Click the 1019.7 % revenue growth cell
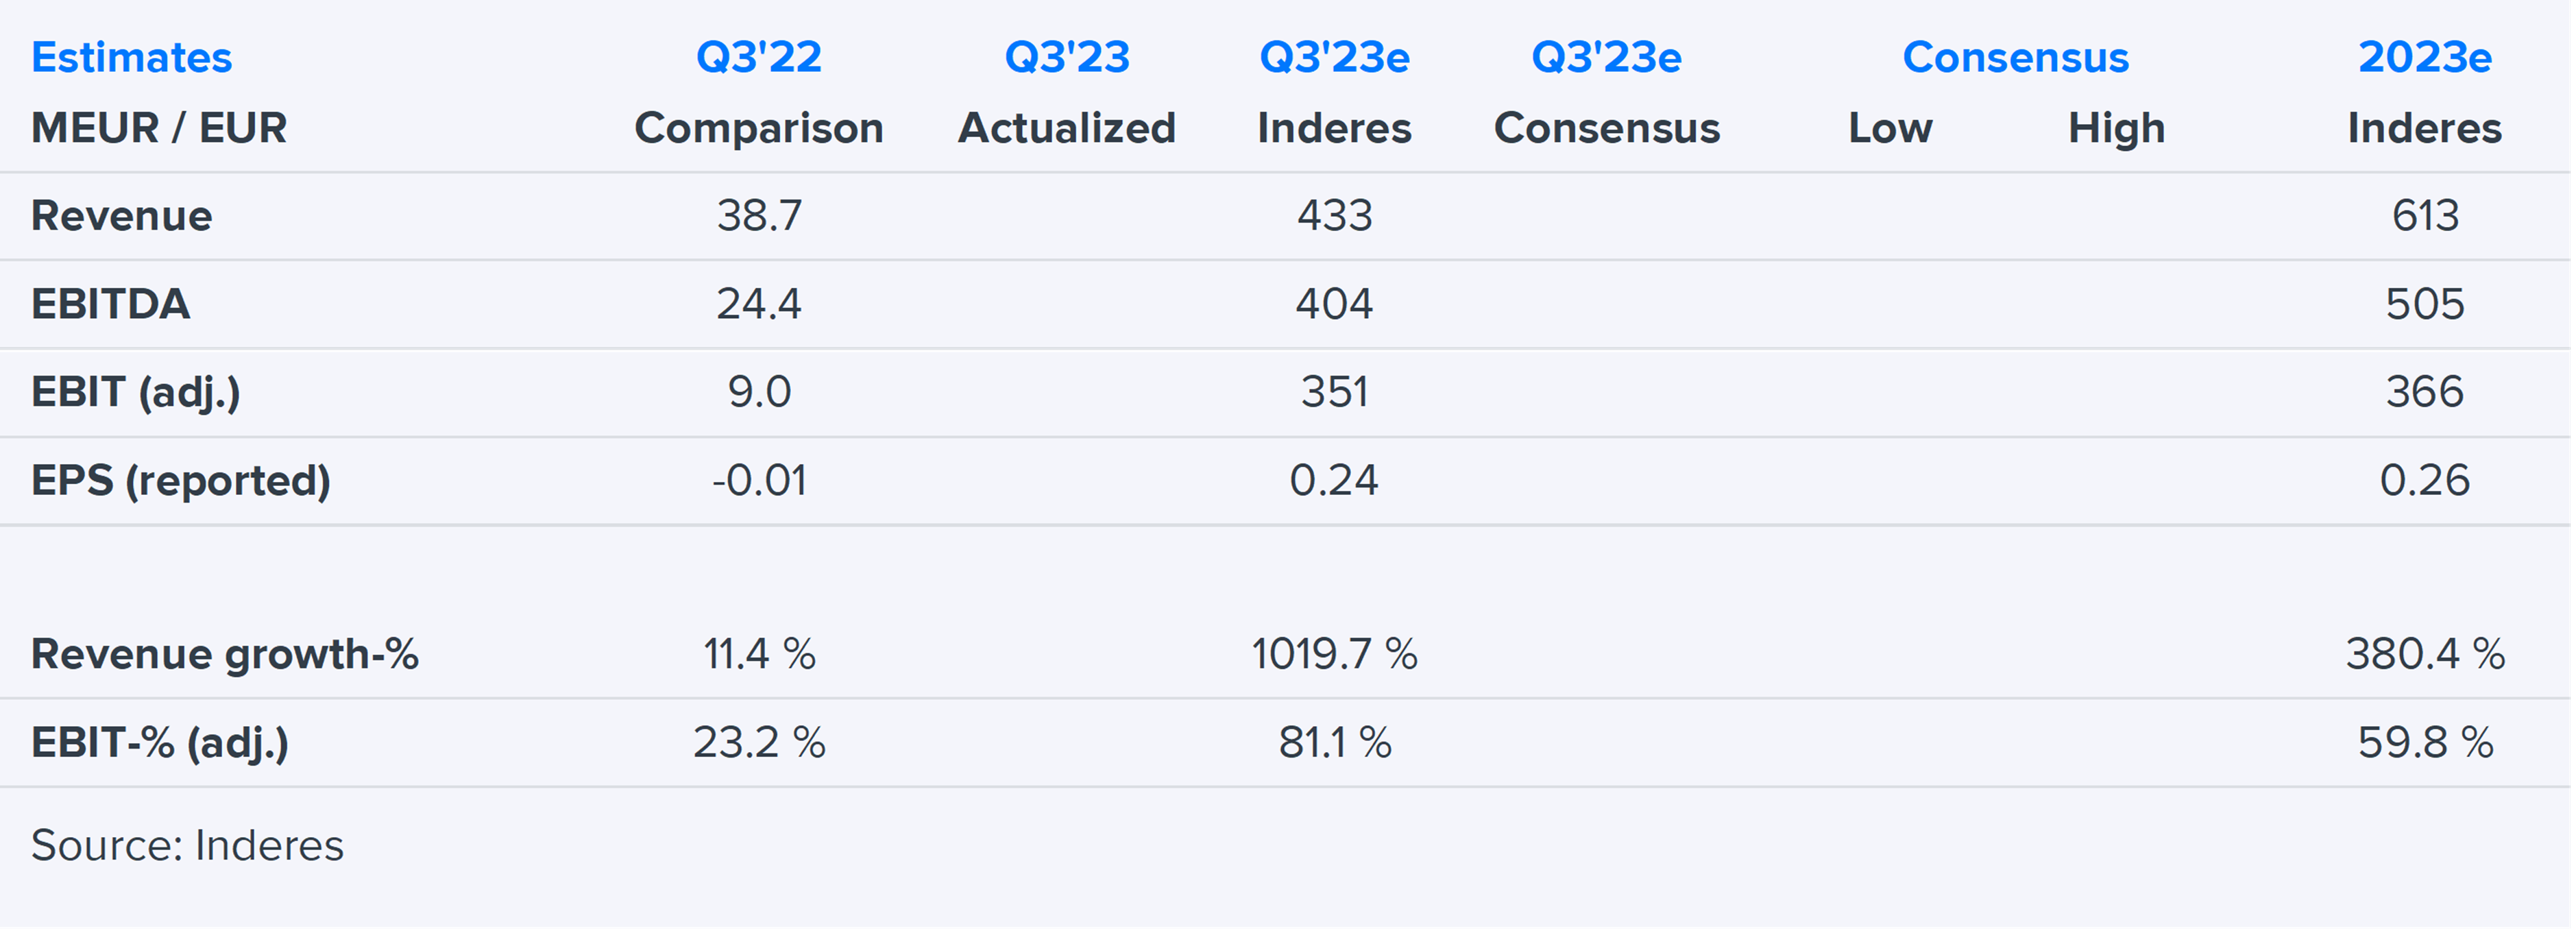2576x931 pixels. pyautogui.click(x=1334, y=654)
